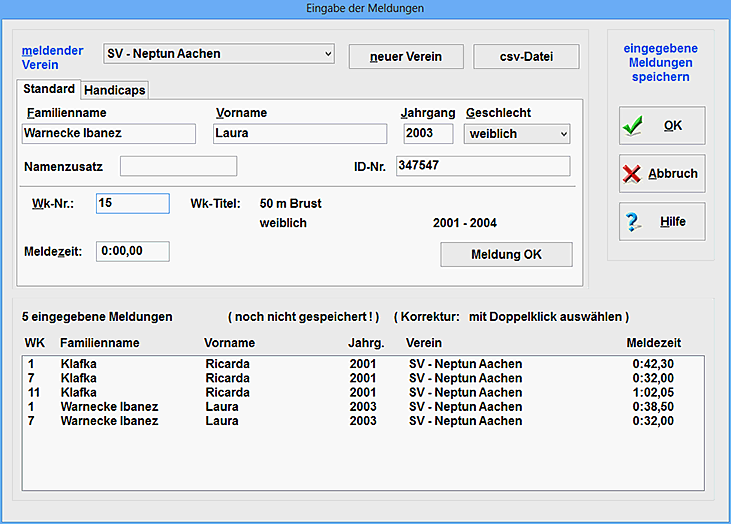Click the Jahrgang field showing 2003
The height and width of the screenshot is (524, 731).
[428, 134]
